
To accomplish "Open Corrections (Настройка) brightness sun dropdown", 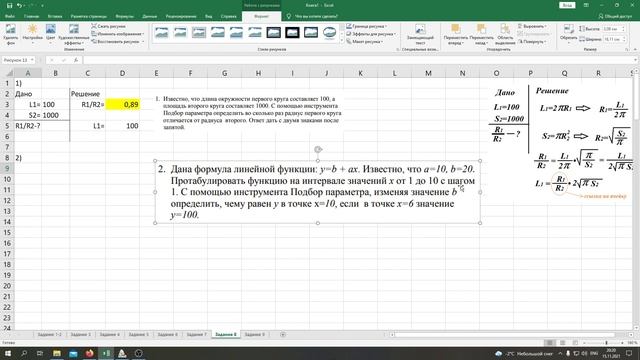I will (x=32, y=34).
